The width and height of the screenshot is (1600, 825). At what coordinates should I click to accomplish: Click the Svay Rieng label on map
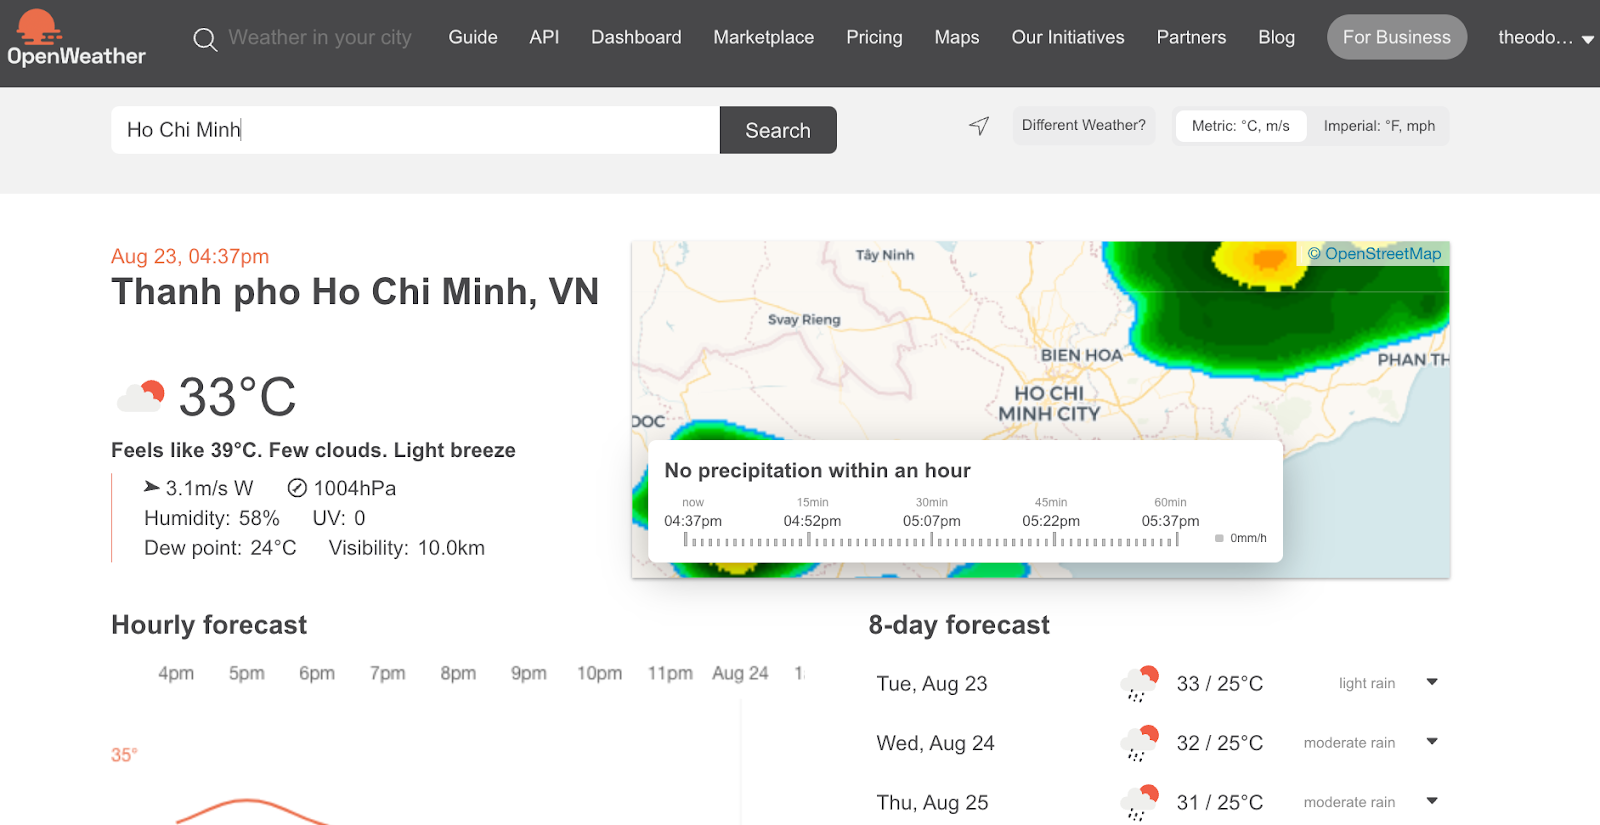coord(804,320)
